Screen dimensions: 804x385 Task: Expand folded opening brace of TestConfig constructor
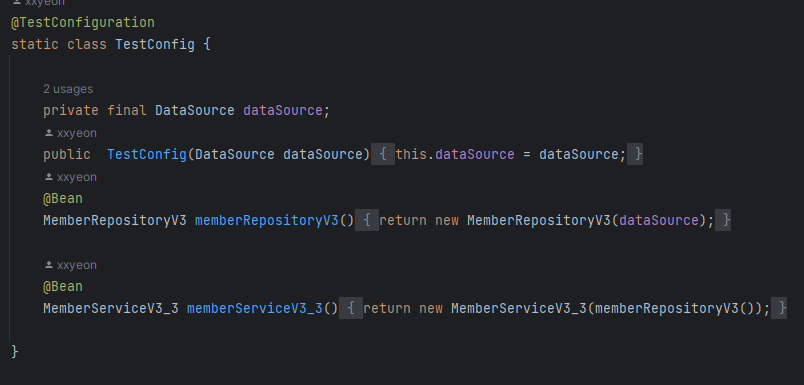(383, 155)
